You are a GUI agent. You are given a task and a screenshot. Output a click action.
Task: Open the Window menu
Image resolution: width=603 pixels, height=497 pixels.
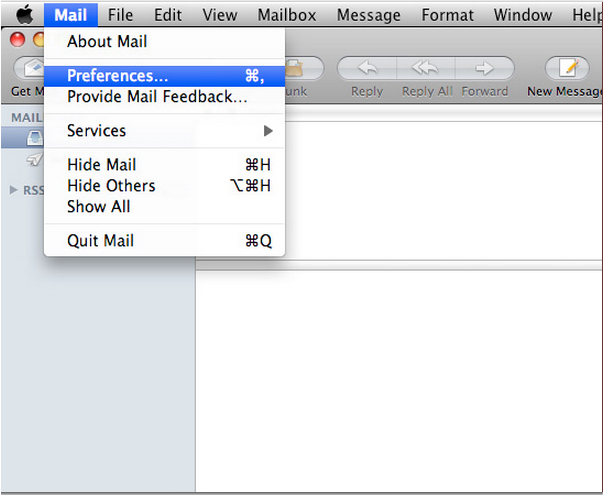[x=523, y=15]
